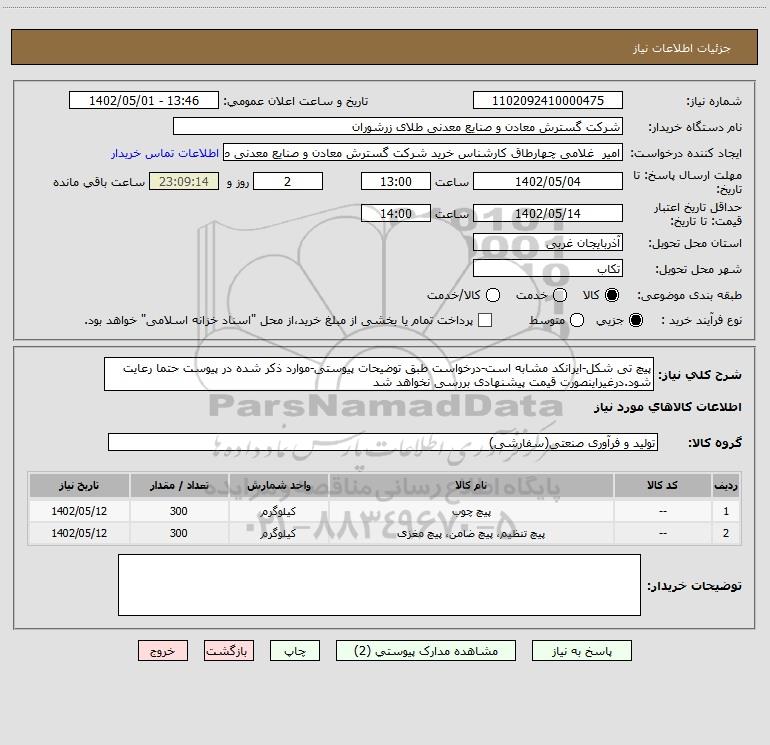The image size is (770, 745).
Task: Click the کد کالا column header
Action: 662,485
